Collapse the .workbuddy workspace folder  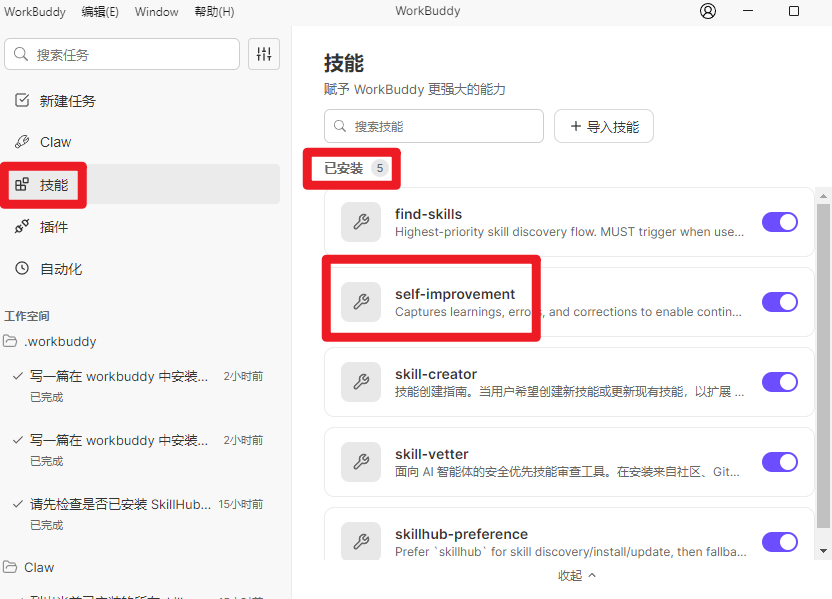(60, 341)
